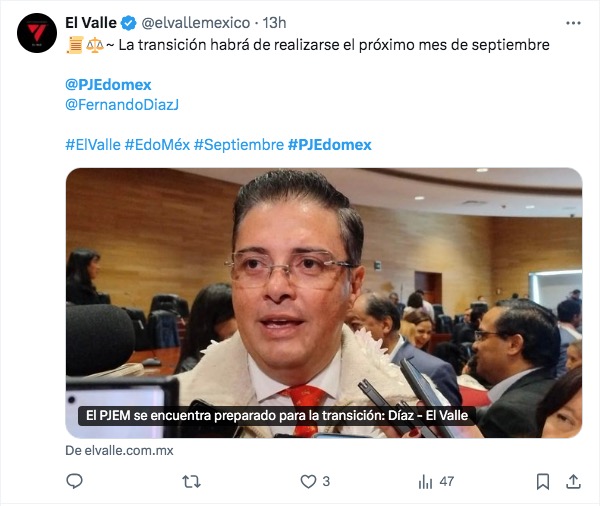Screen dimensions: 602x506
Task: Open the @elvallemexico handle
Action: tap(196, 23)
